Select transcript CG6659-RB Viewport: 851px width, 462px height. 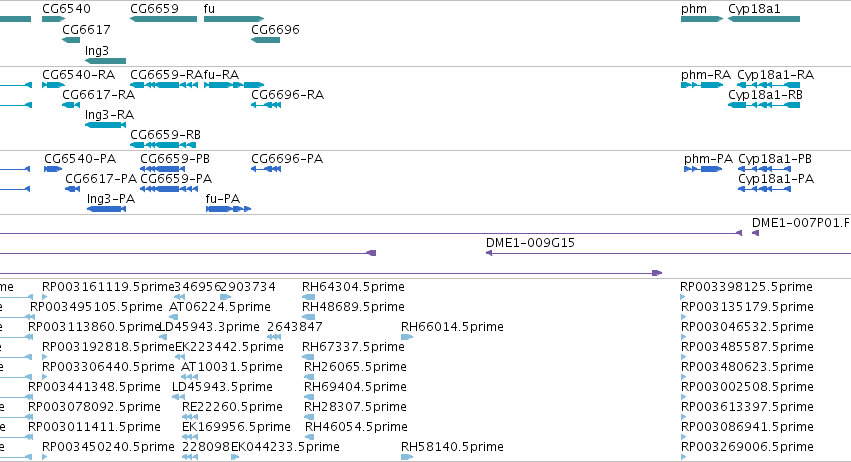click(166, 135)
